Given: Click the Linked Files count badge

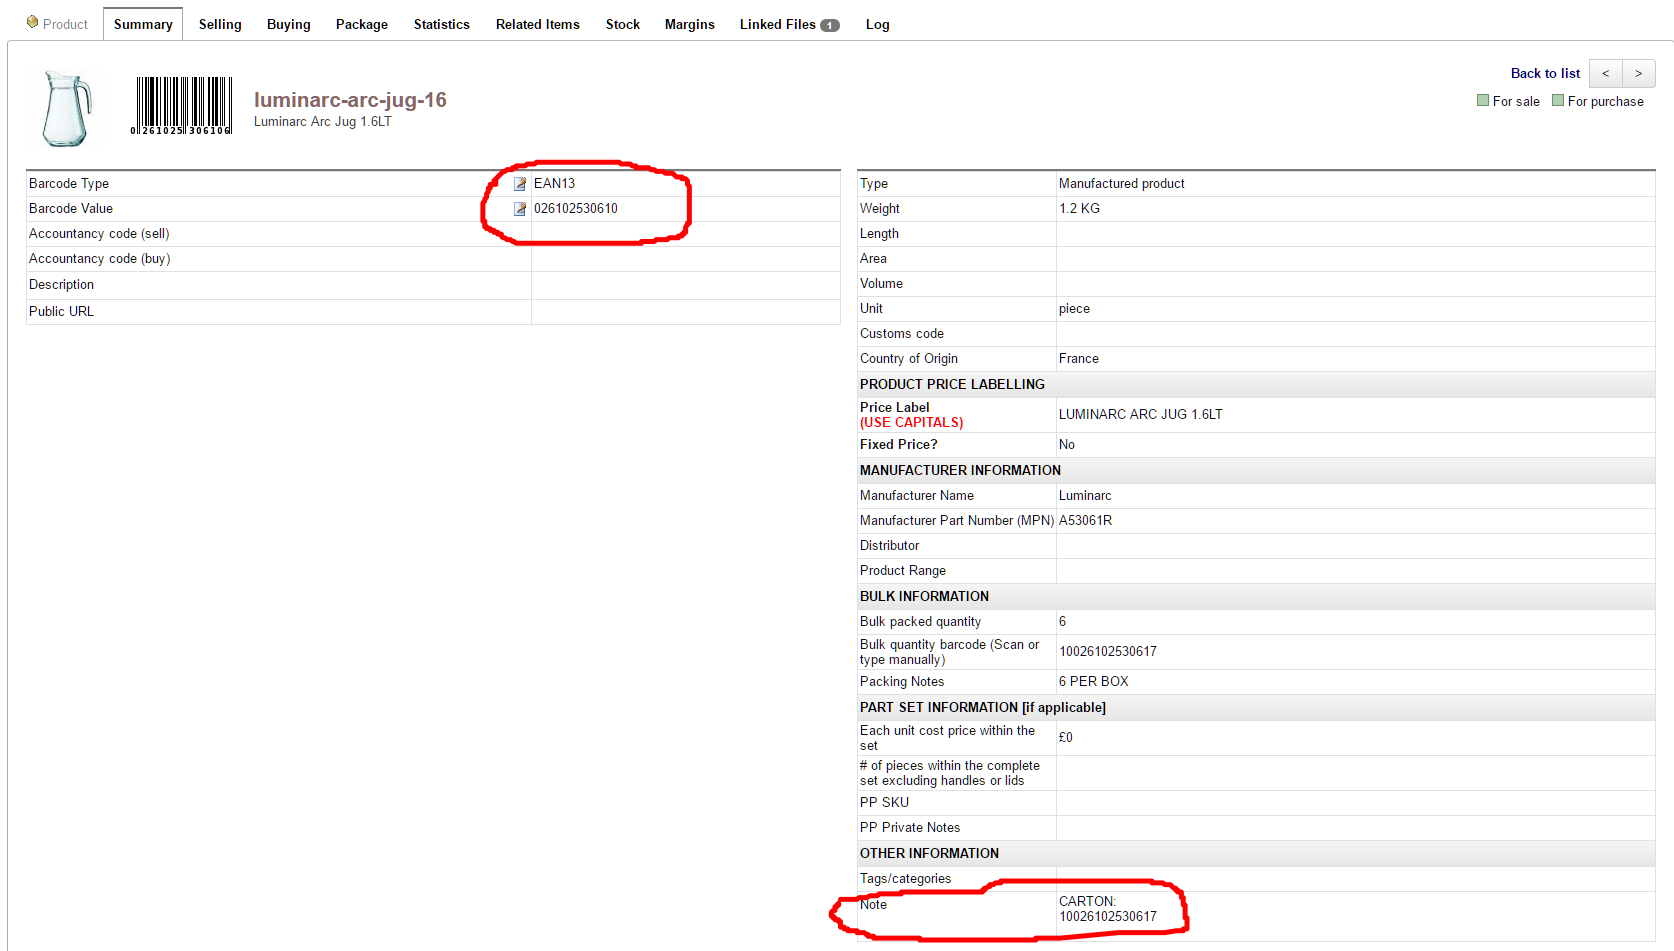Looking at the screenshot, I should [x=829, y=26].
